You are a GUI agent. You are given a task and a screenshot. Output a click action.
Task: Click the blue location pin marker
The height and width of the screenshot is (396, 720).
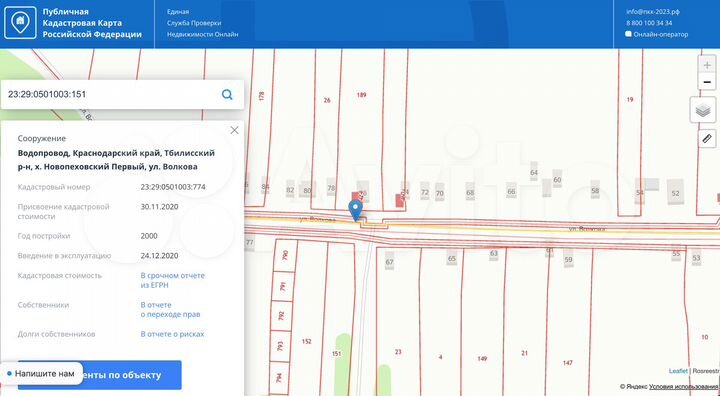[x=355, y=211]
